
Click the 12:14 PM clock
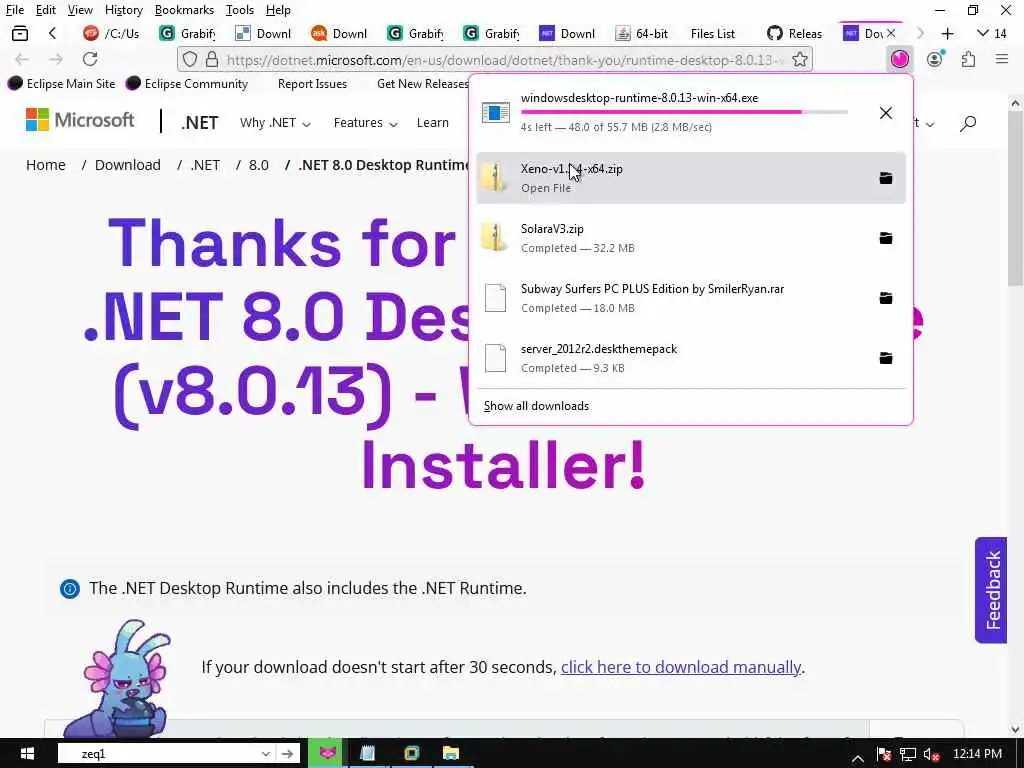(977, 754)
